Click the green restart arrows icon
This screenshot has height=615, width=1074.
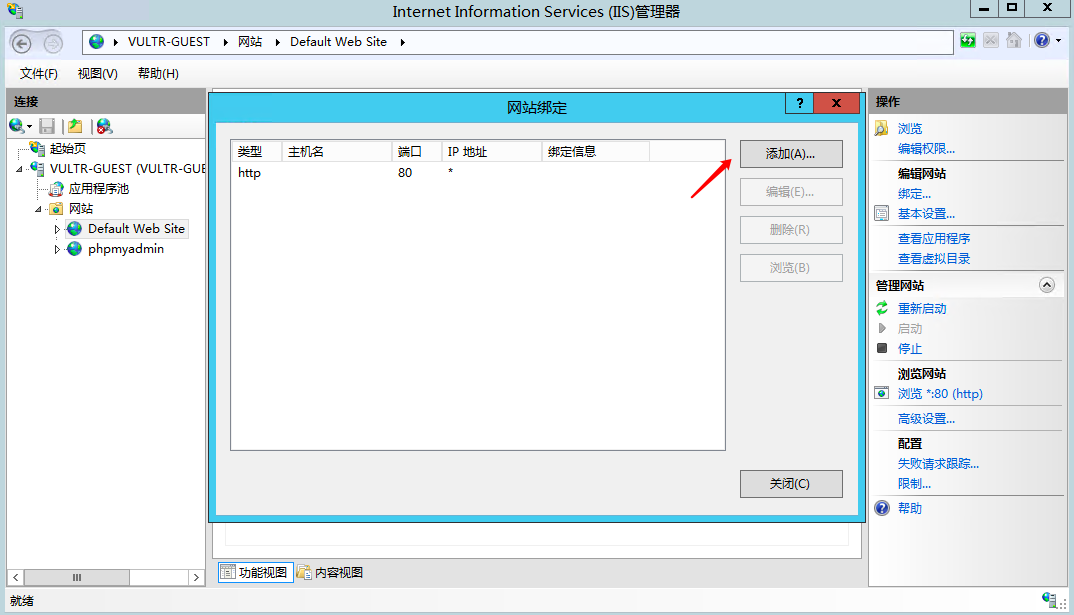coord(882,308)
